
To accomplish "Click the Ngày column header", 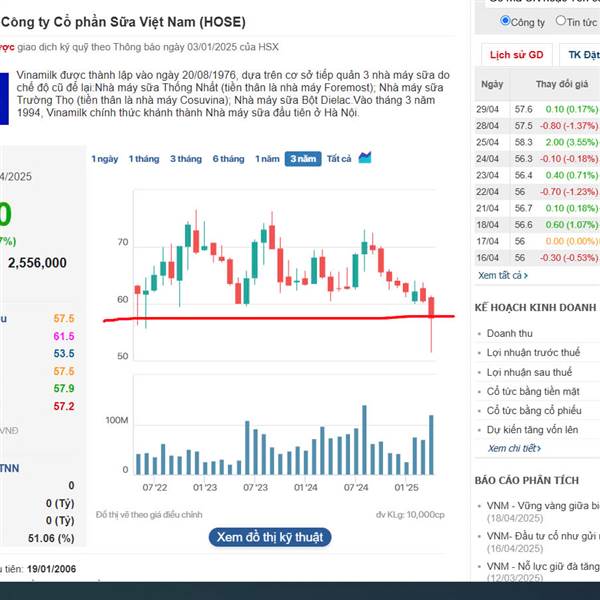I will pos(492,84).
